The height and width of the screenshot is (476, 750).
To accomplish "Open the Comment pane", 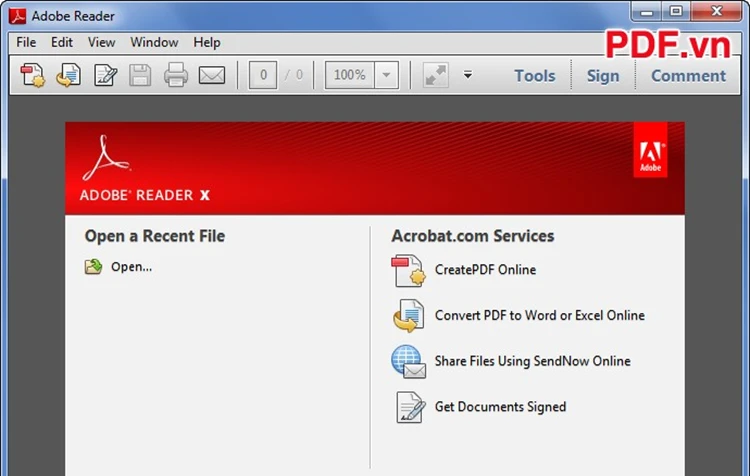I will coord(688,76).
